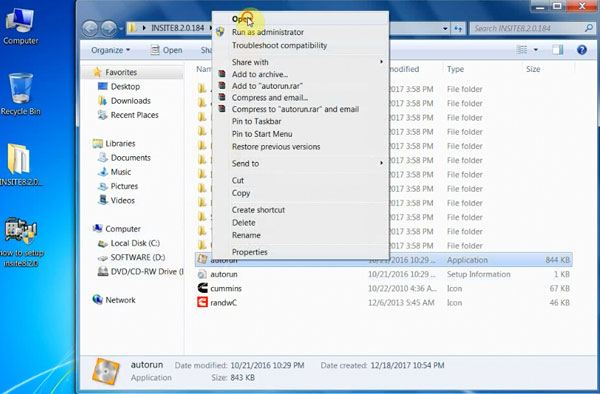Click the toolbar Open button
Screen dimensions: 600x394
166,50
